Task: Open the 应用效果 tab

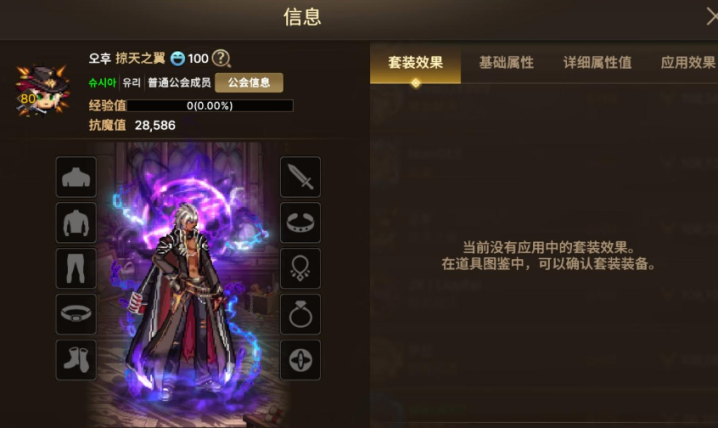Action: coord(688,63)
